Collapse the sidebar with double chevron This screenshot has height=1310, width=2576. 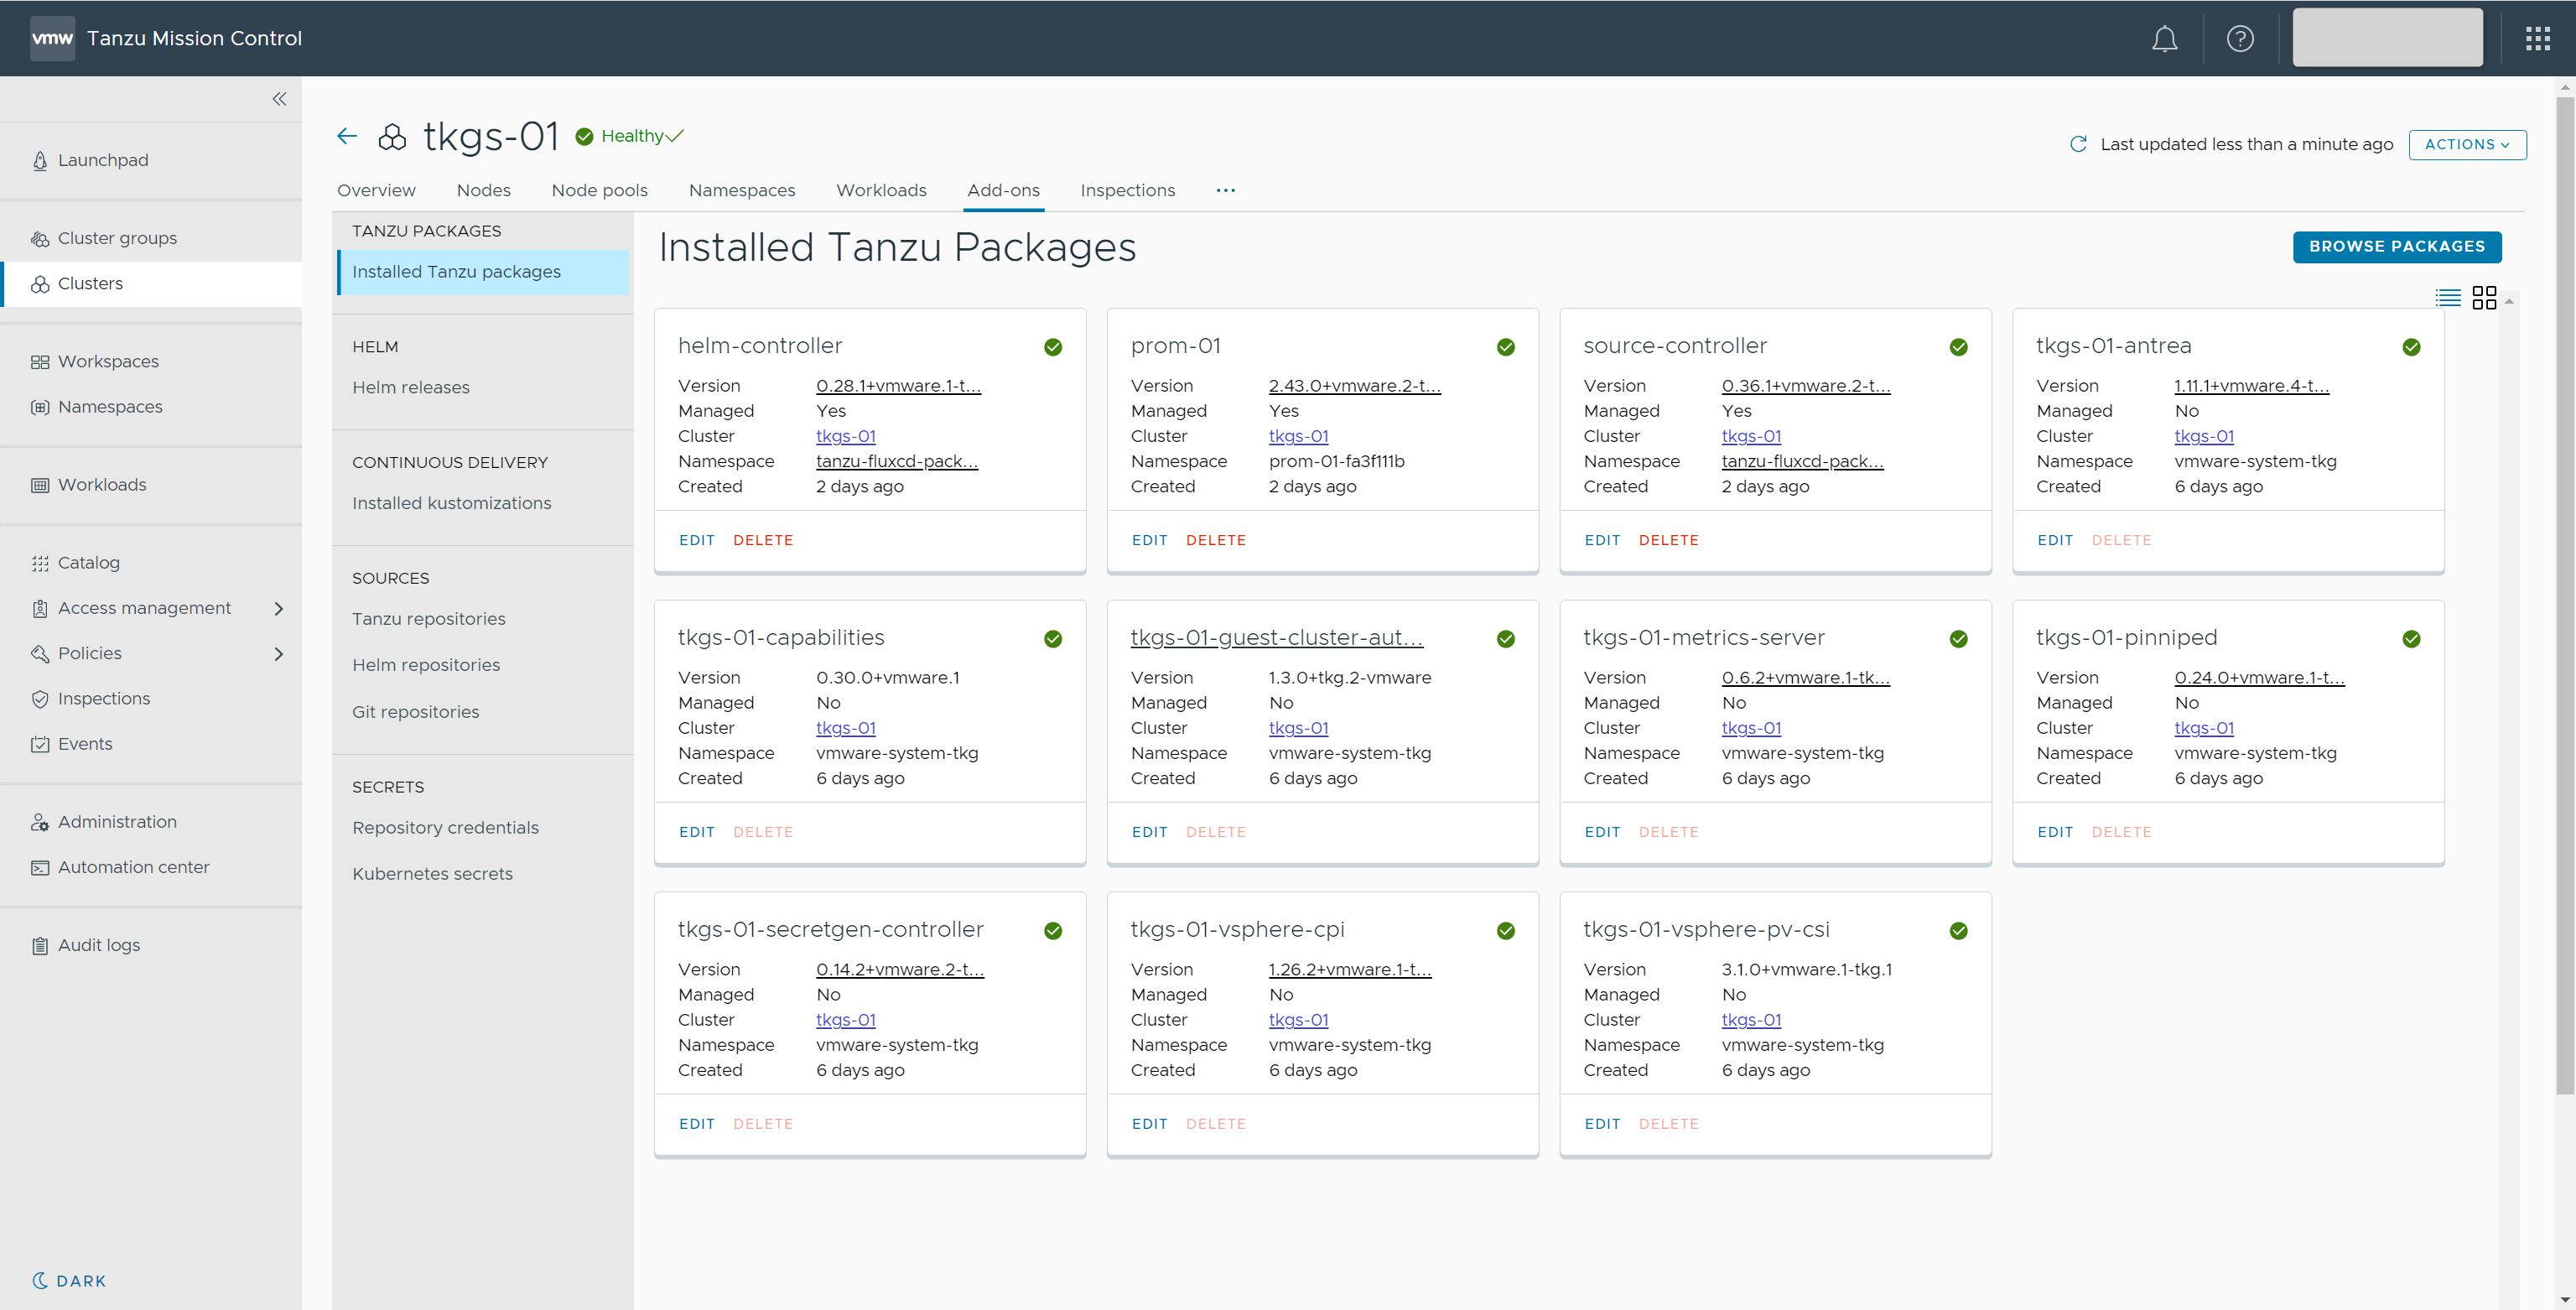pos(279,99)
